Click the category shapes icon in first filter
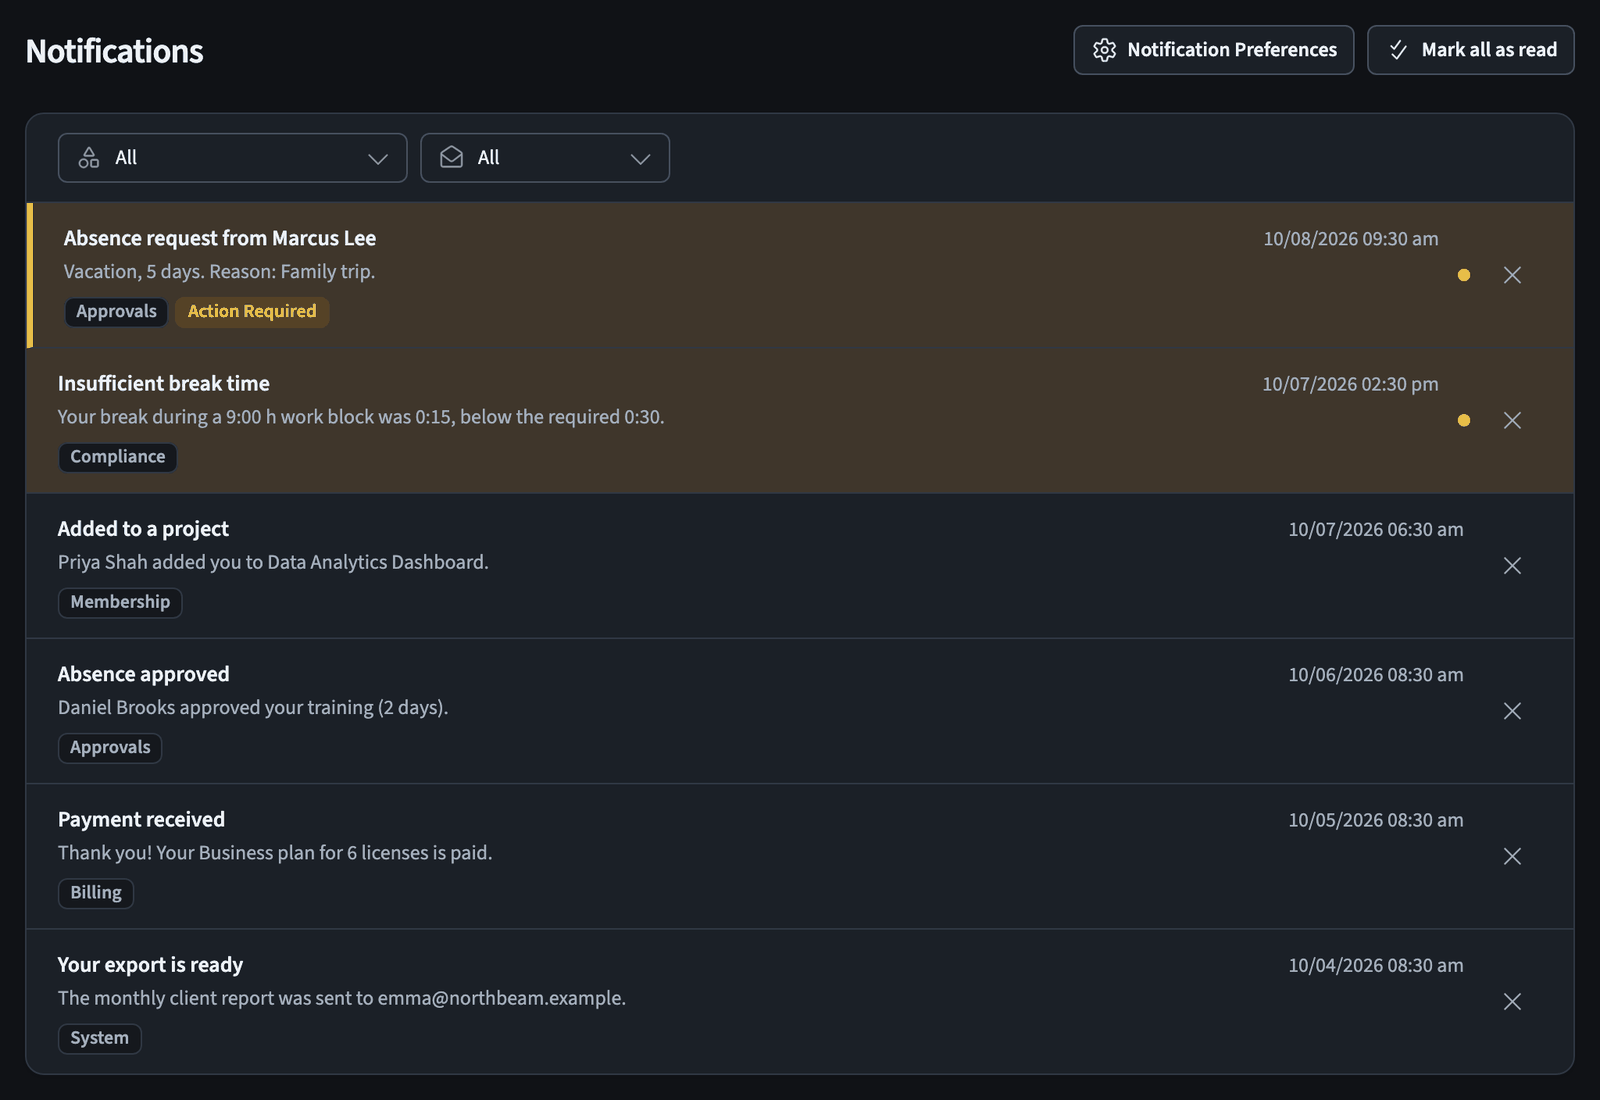The height and width of the screenshot is (1100, 1600). tap(89, 158)
